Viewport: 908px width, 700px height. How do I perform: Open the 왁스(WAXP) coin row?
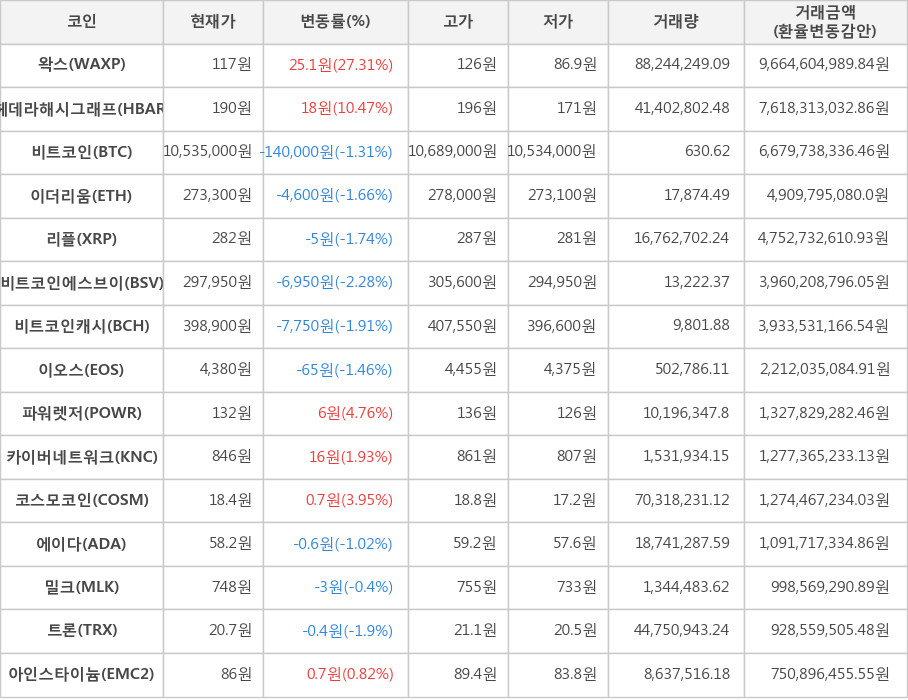[82, 65]
